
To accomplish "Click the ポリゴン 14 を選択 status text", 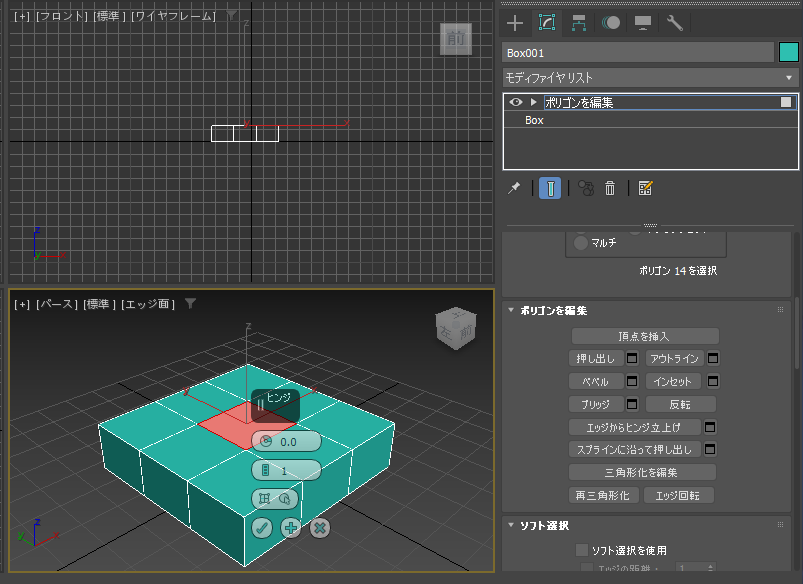I will [678, 270].
